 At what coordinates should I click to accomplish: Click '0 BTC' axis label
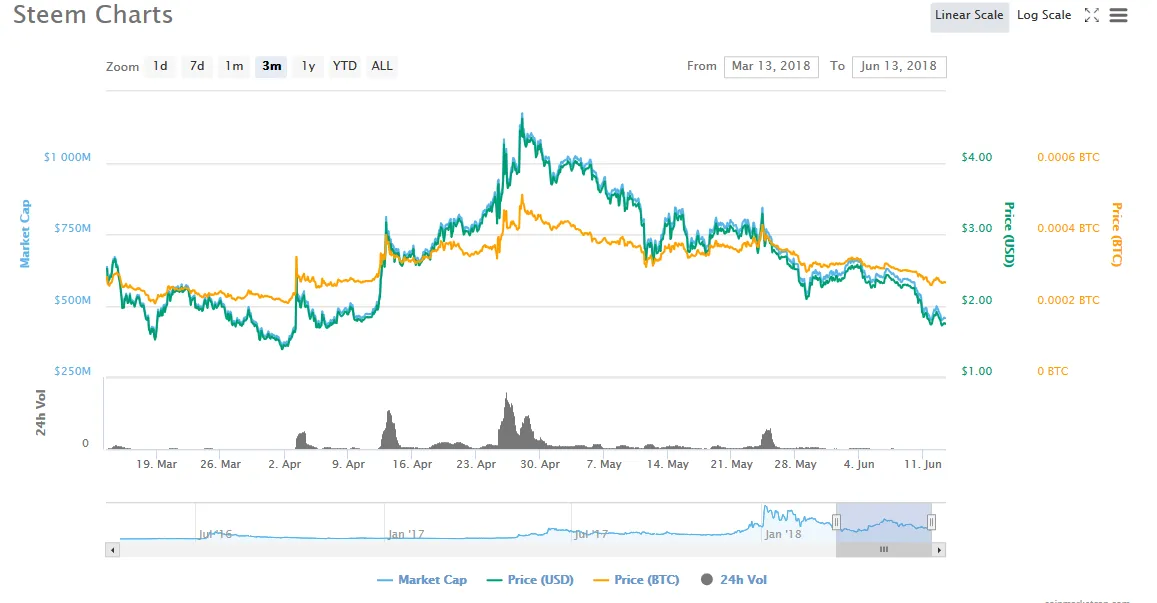tap(1053, 371)
